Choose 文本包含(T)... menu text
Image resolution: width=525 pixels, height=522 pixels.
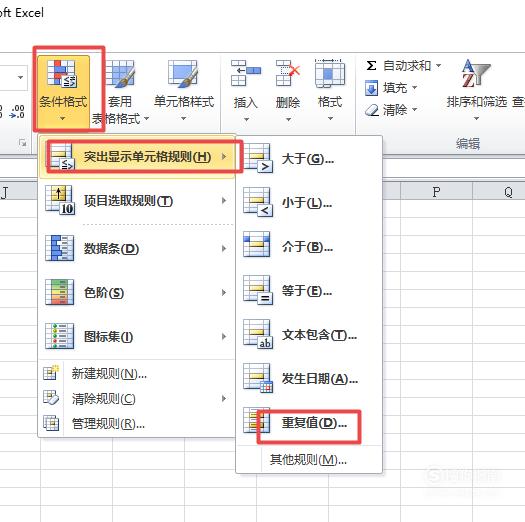pyautogui.click(x=319, y=335)
